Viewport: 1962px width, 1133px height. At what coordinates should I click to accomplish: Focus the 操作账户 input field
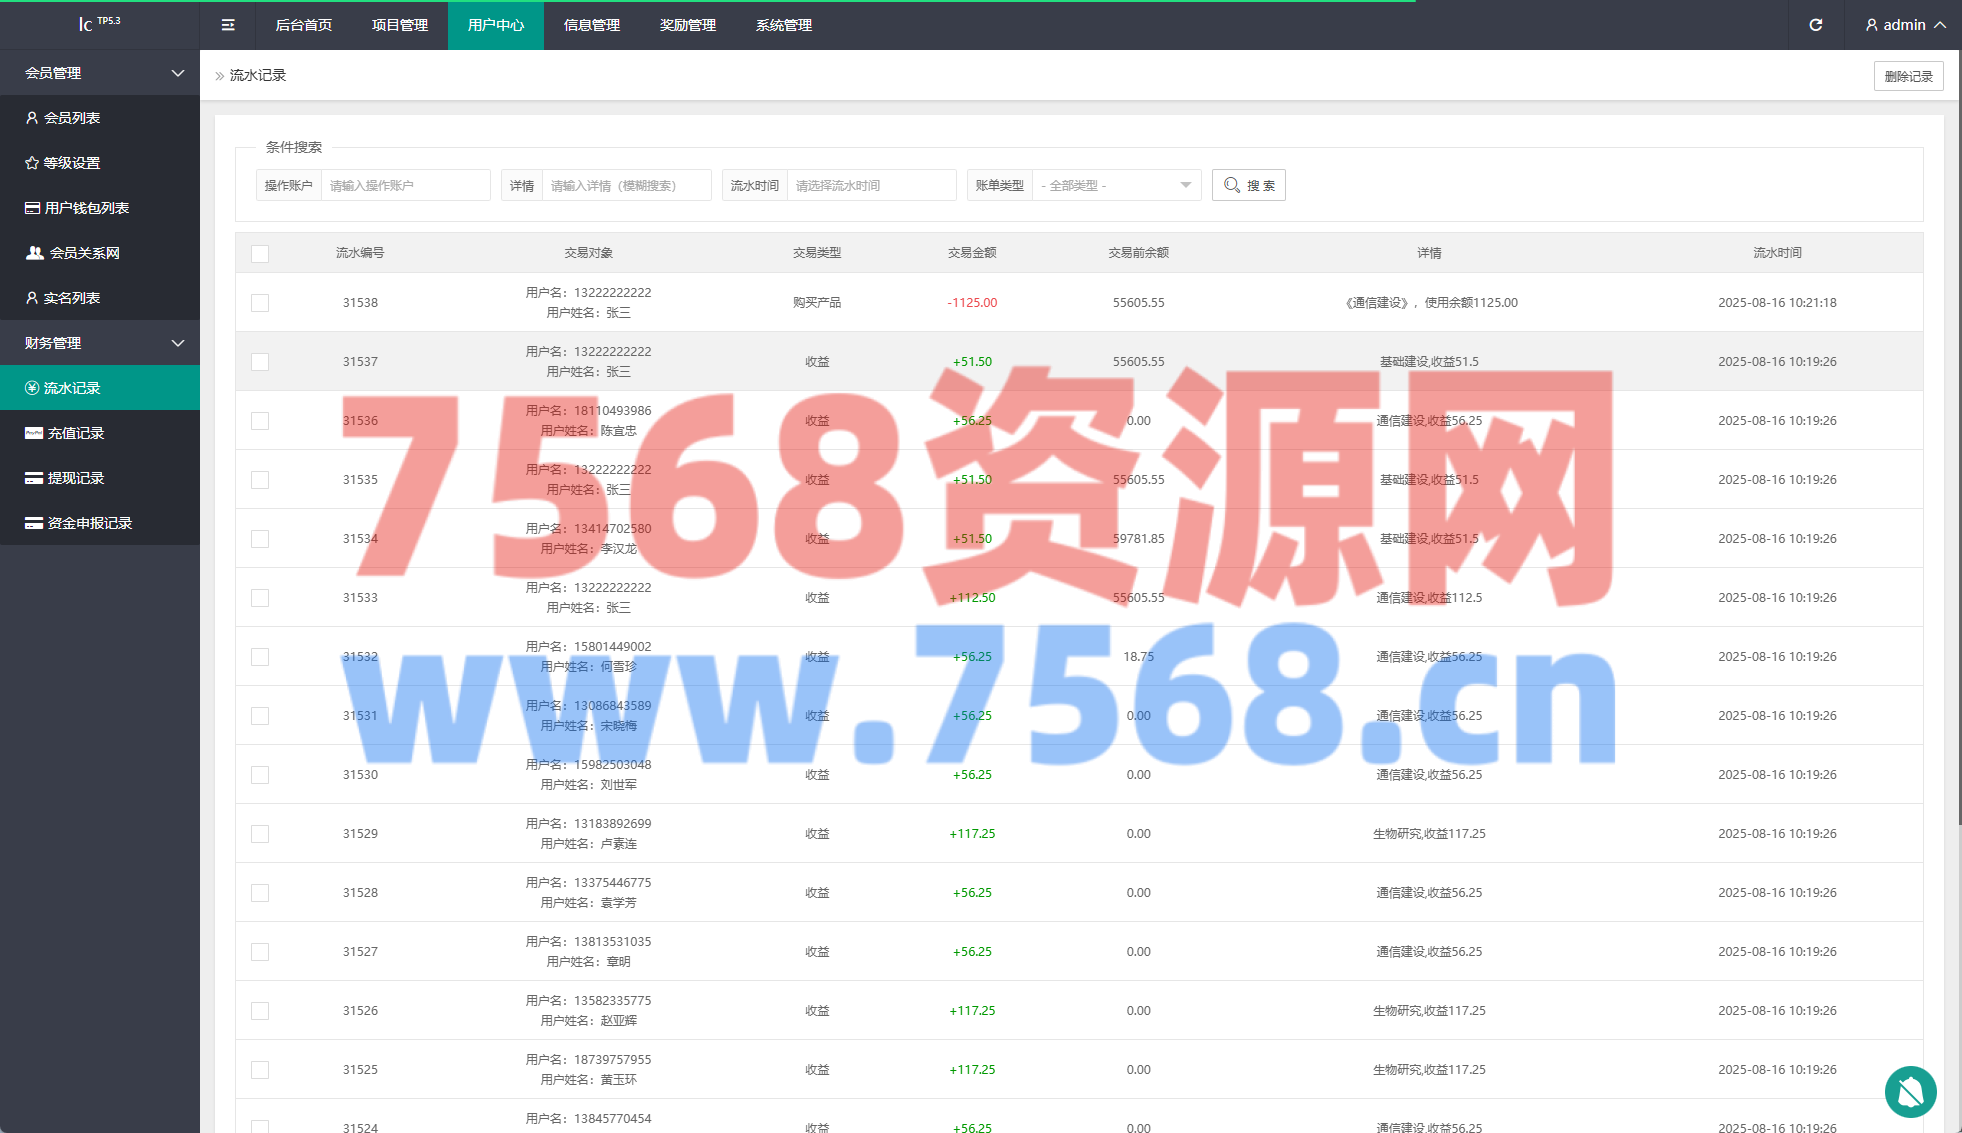coord(405,185)
